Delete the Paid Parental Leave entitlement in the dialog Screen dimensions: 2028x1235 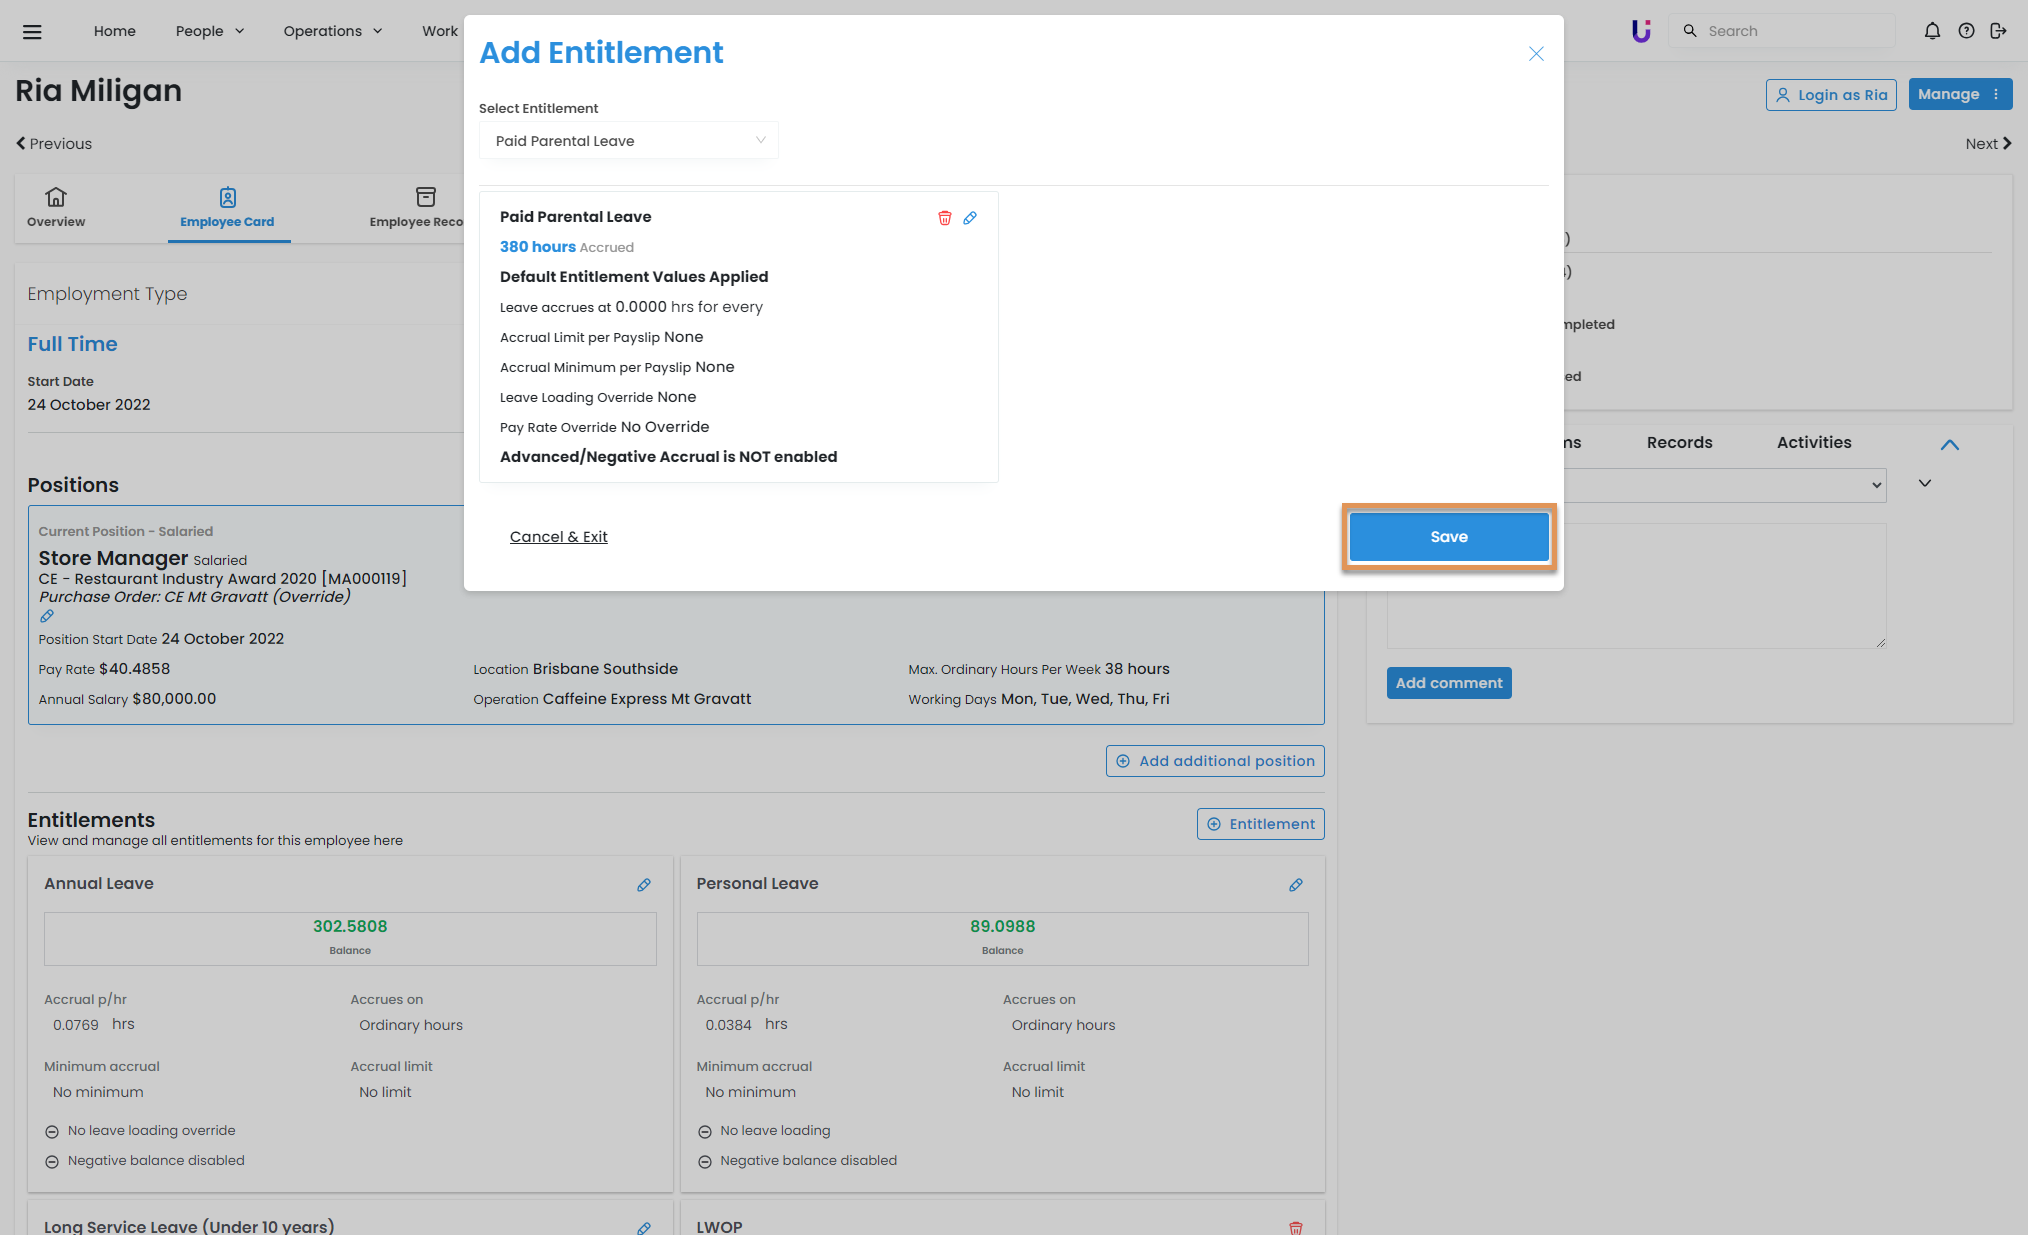click(944, 218)
